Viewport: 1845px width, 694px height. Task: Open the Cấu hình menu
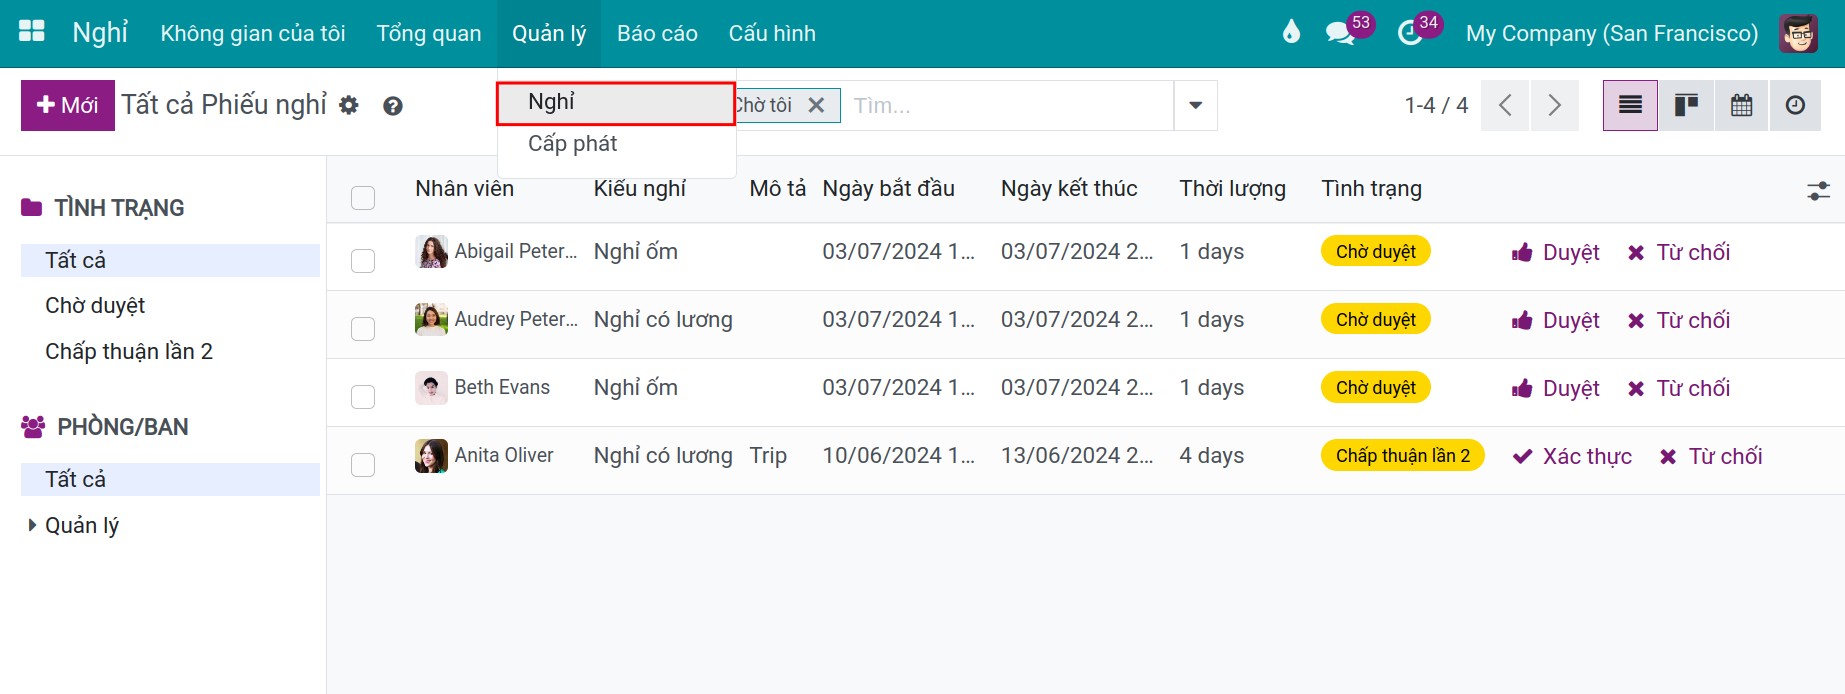pyautogui.click(x=772, y=33)
